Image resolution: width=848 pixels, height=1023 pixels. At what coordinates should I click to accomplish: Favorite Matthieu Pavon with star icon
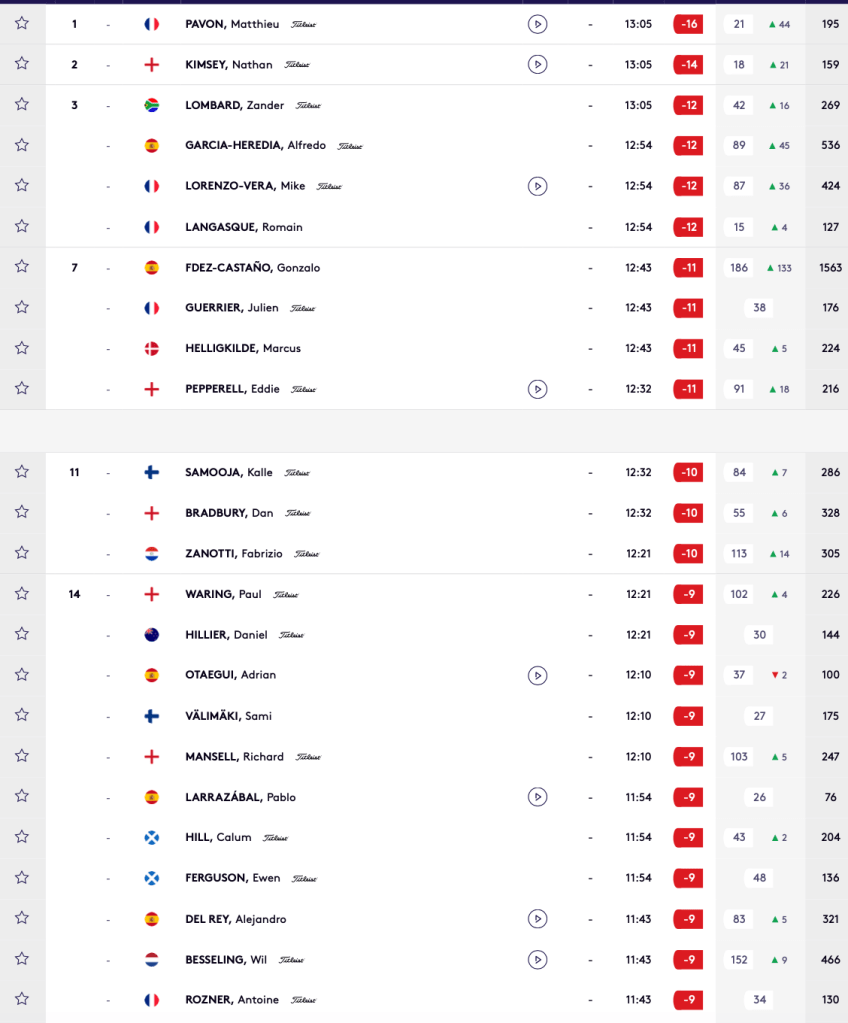tap(22, 23)
